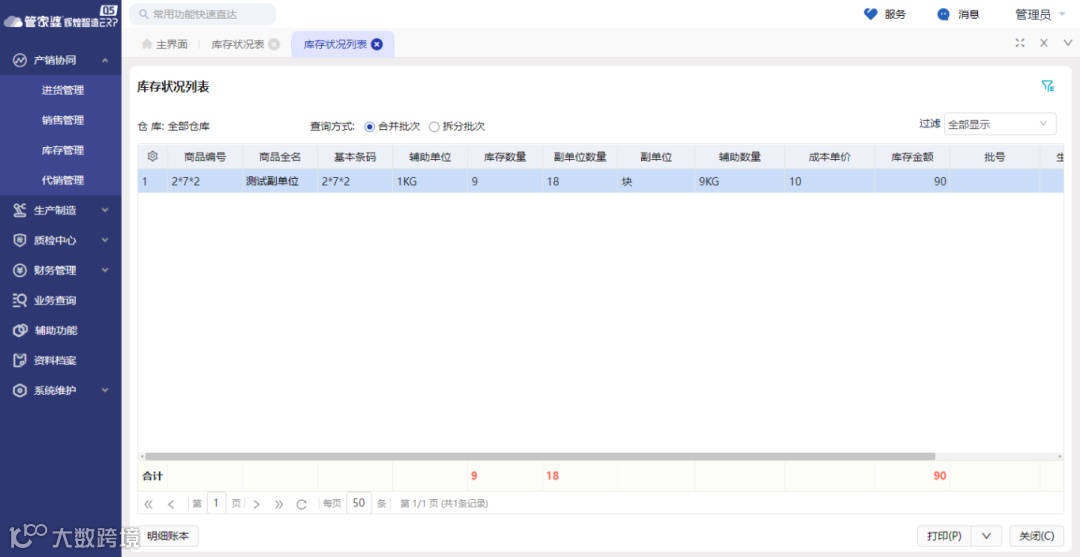This screenshot has width=1080, height=557.
Task: Collapse the 产销协同 menu chevron
Action: (105, 61)
